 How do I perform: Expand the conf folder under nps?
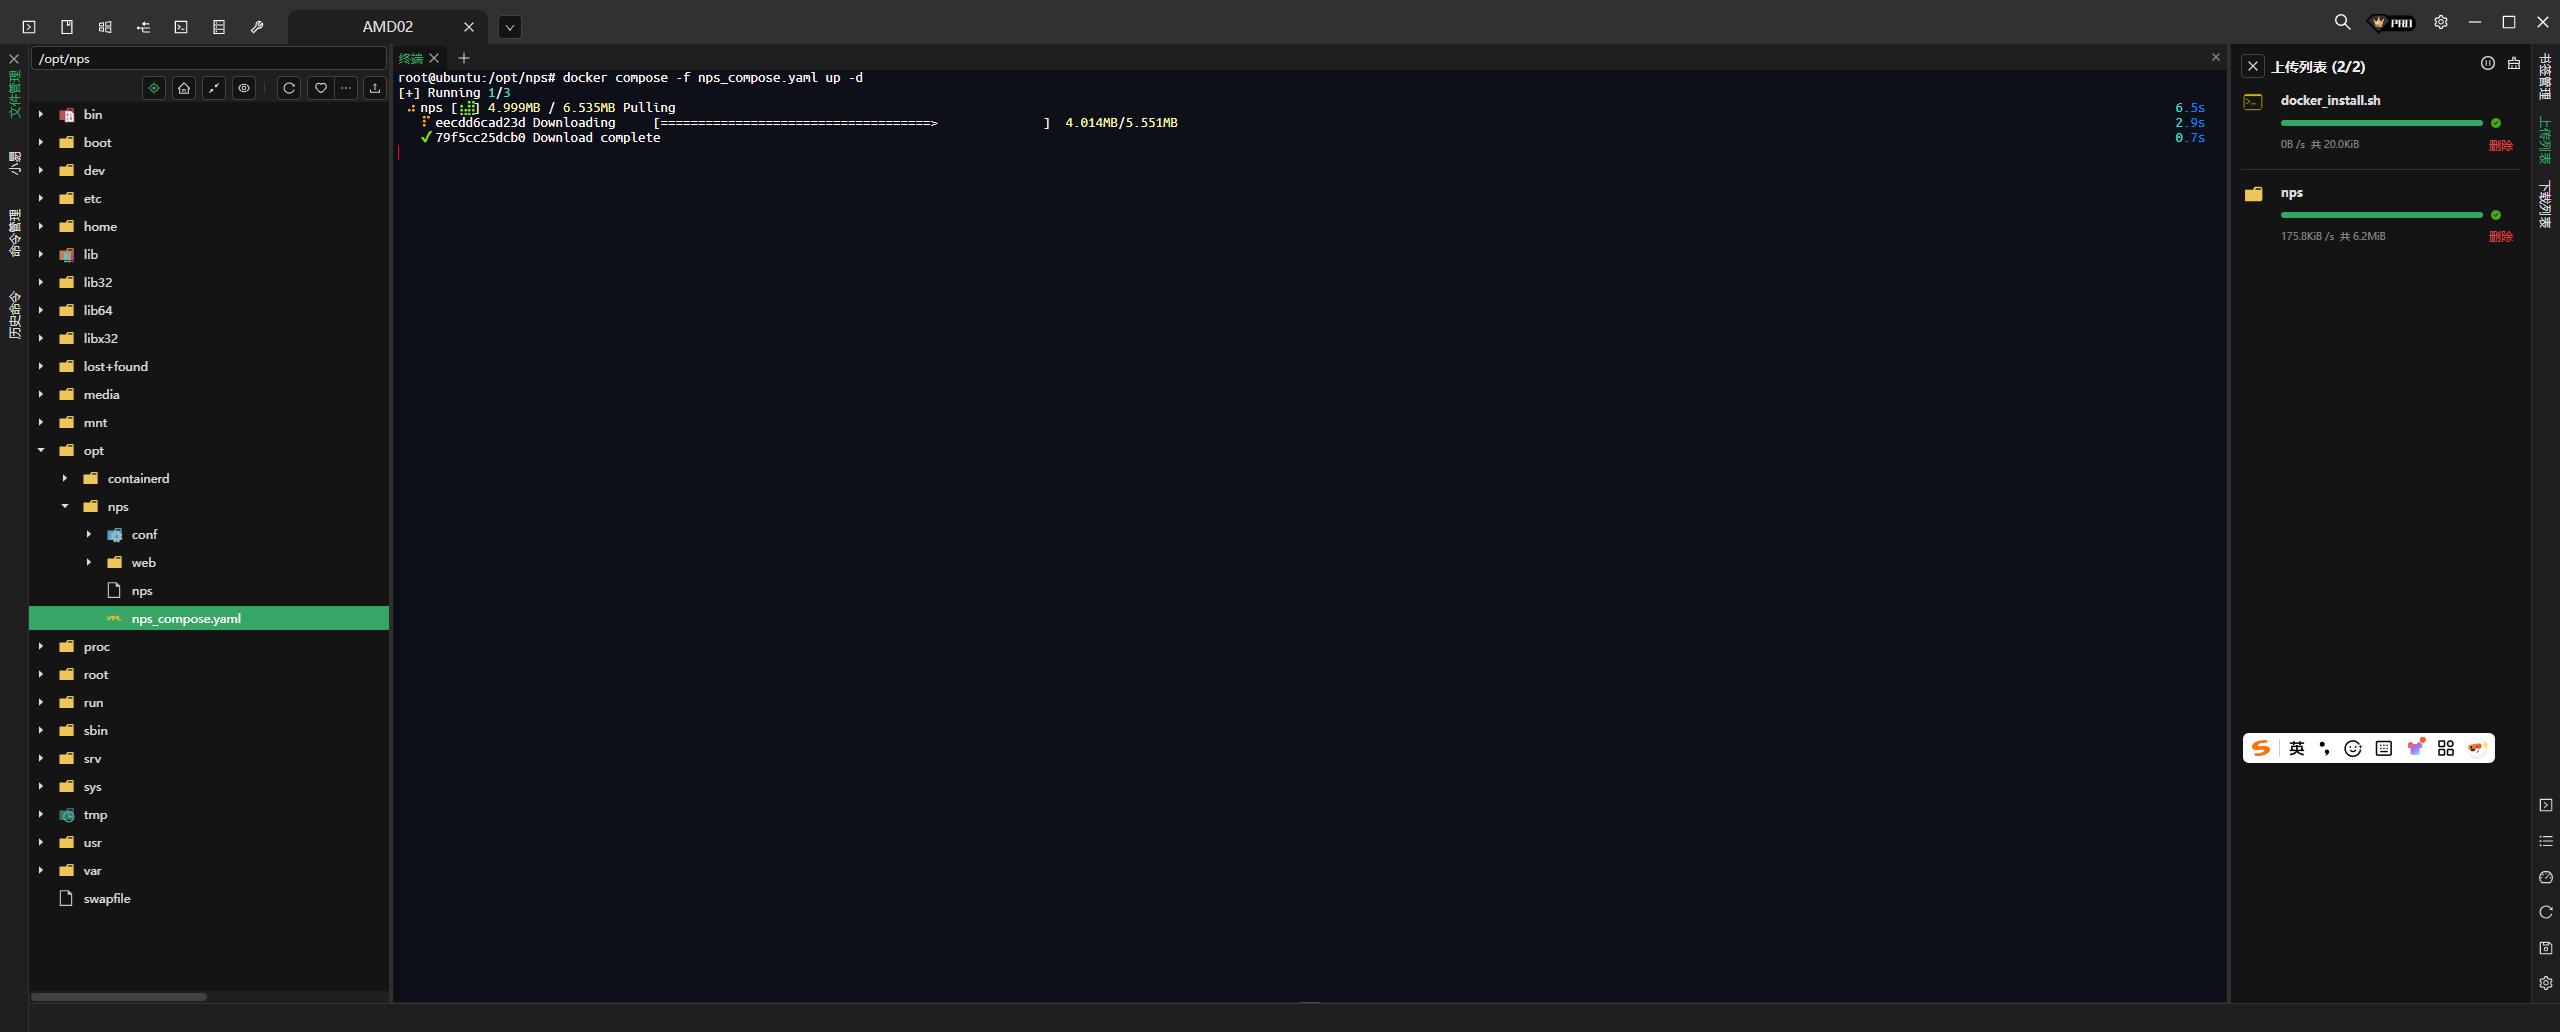(89, 535)
